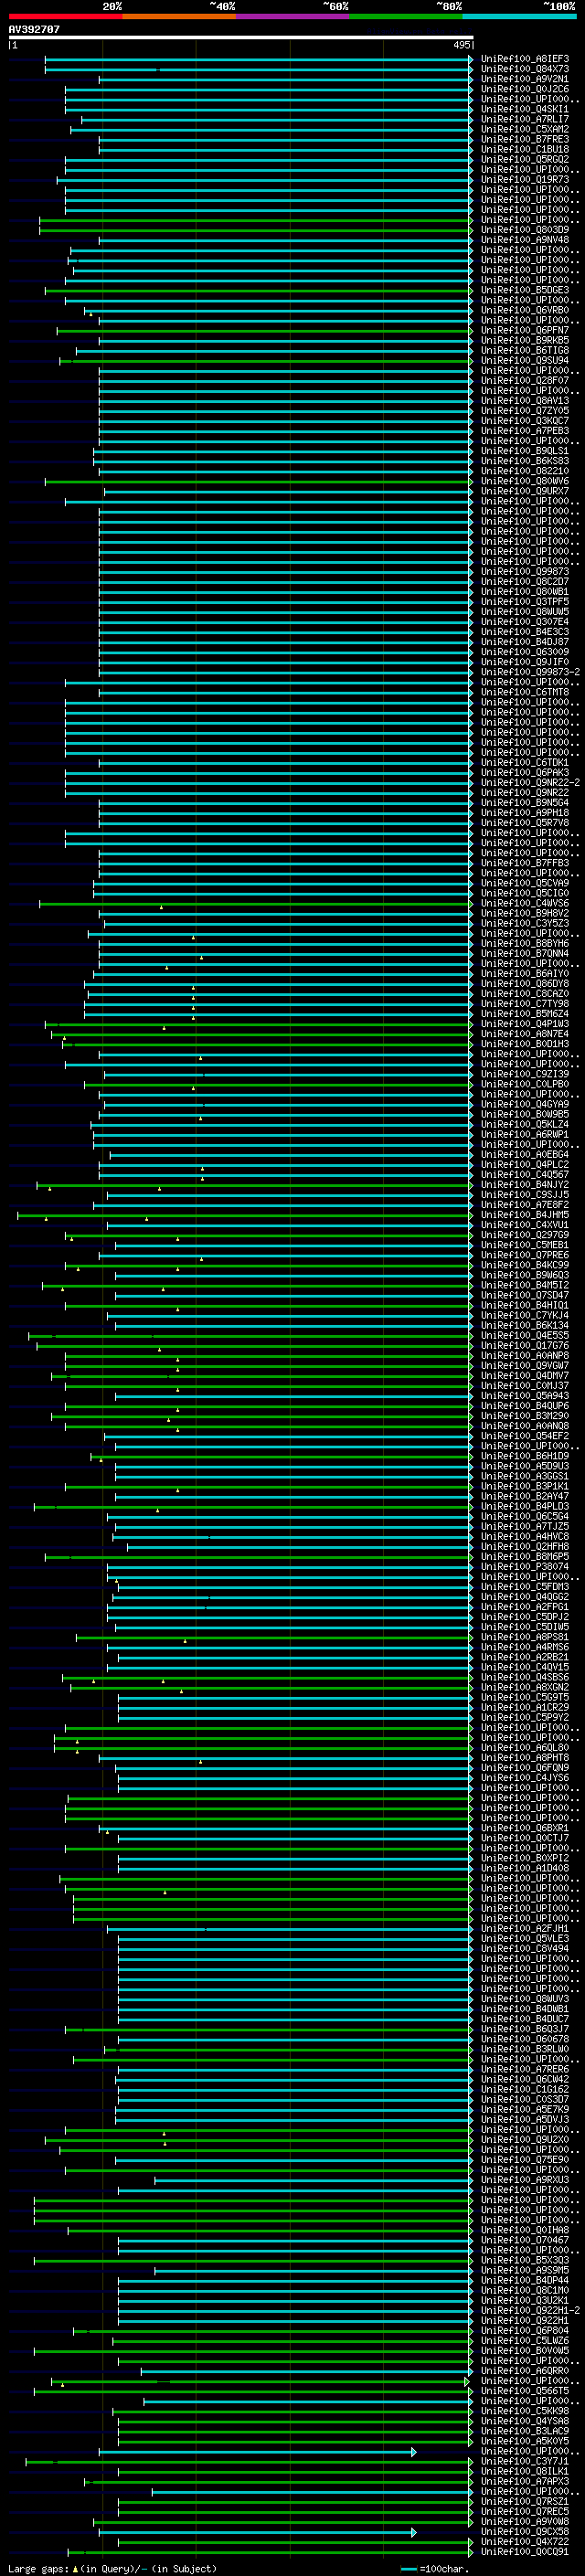
Task: Click label UniRef100_B5M6Z4
Action: point(525,1014)
